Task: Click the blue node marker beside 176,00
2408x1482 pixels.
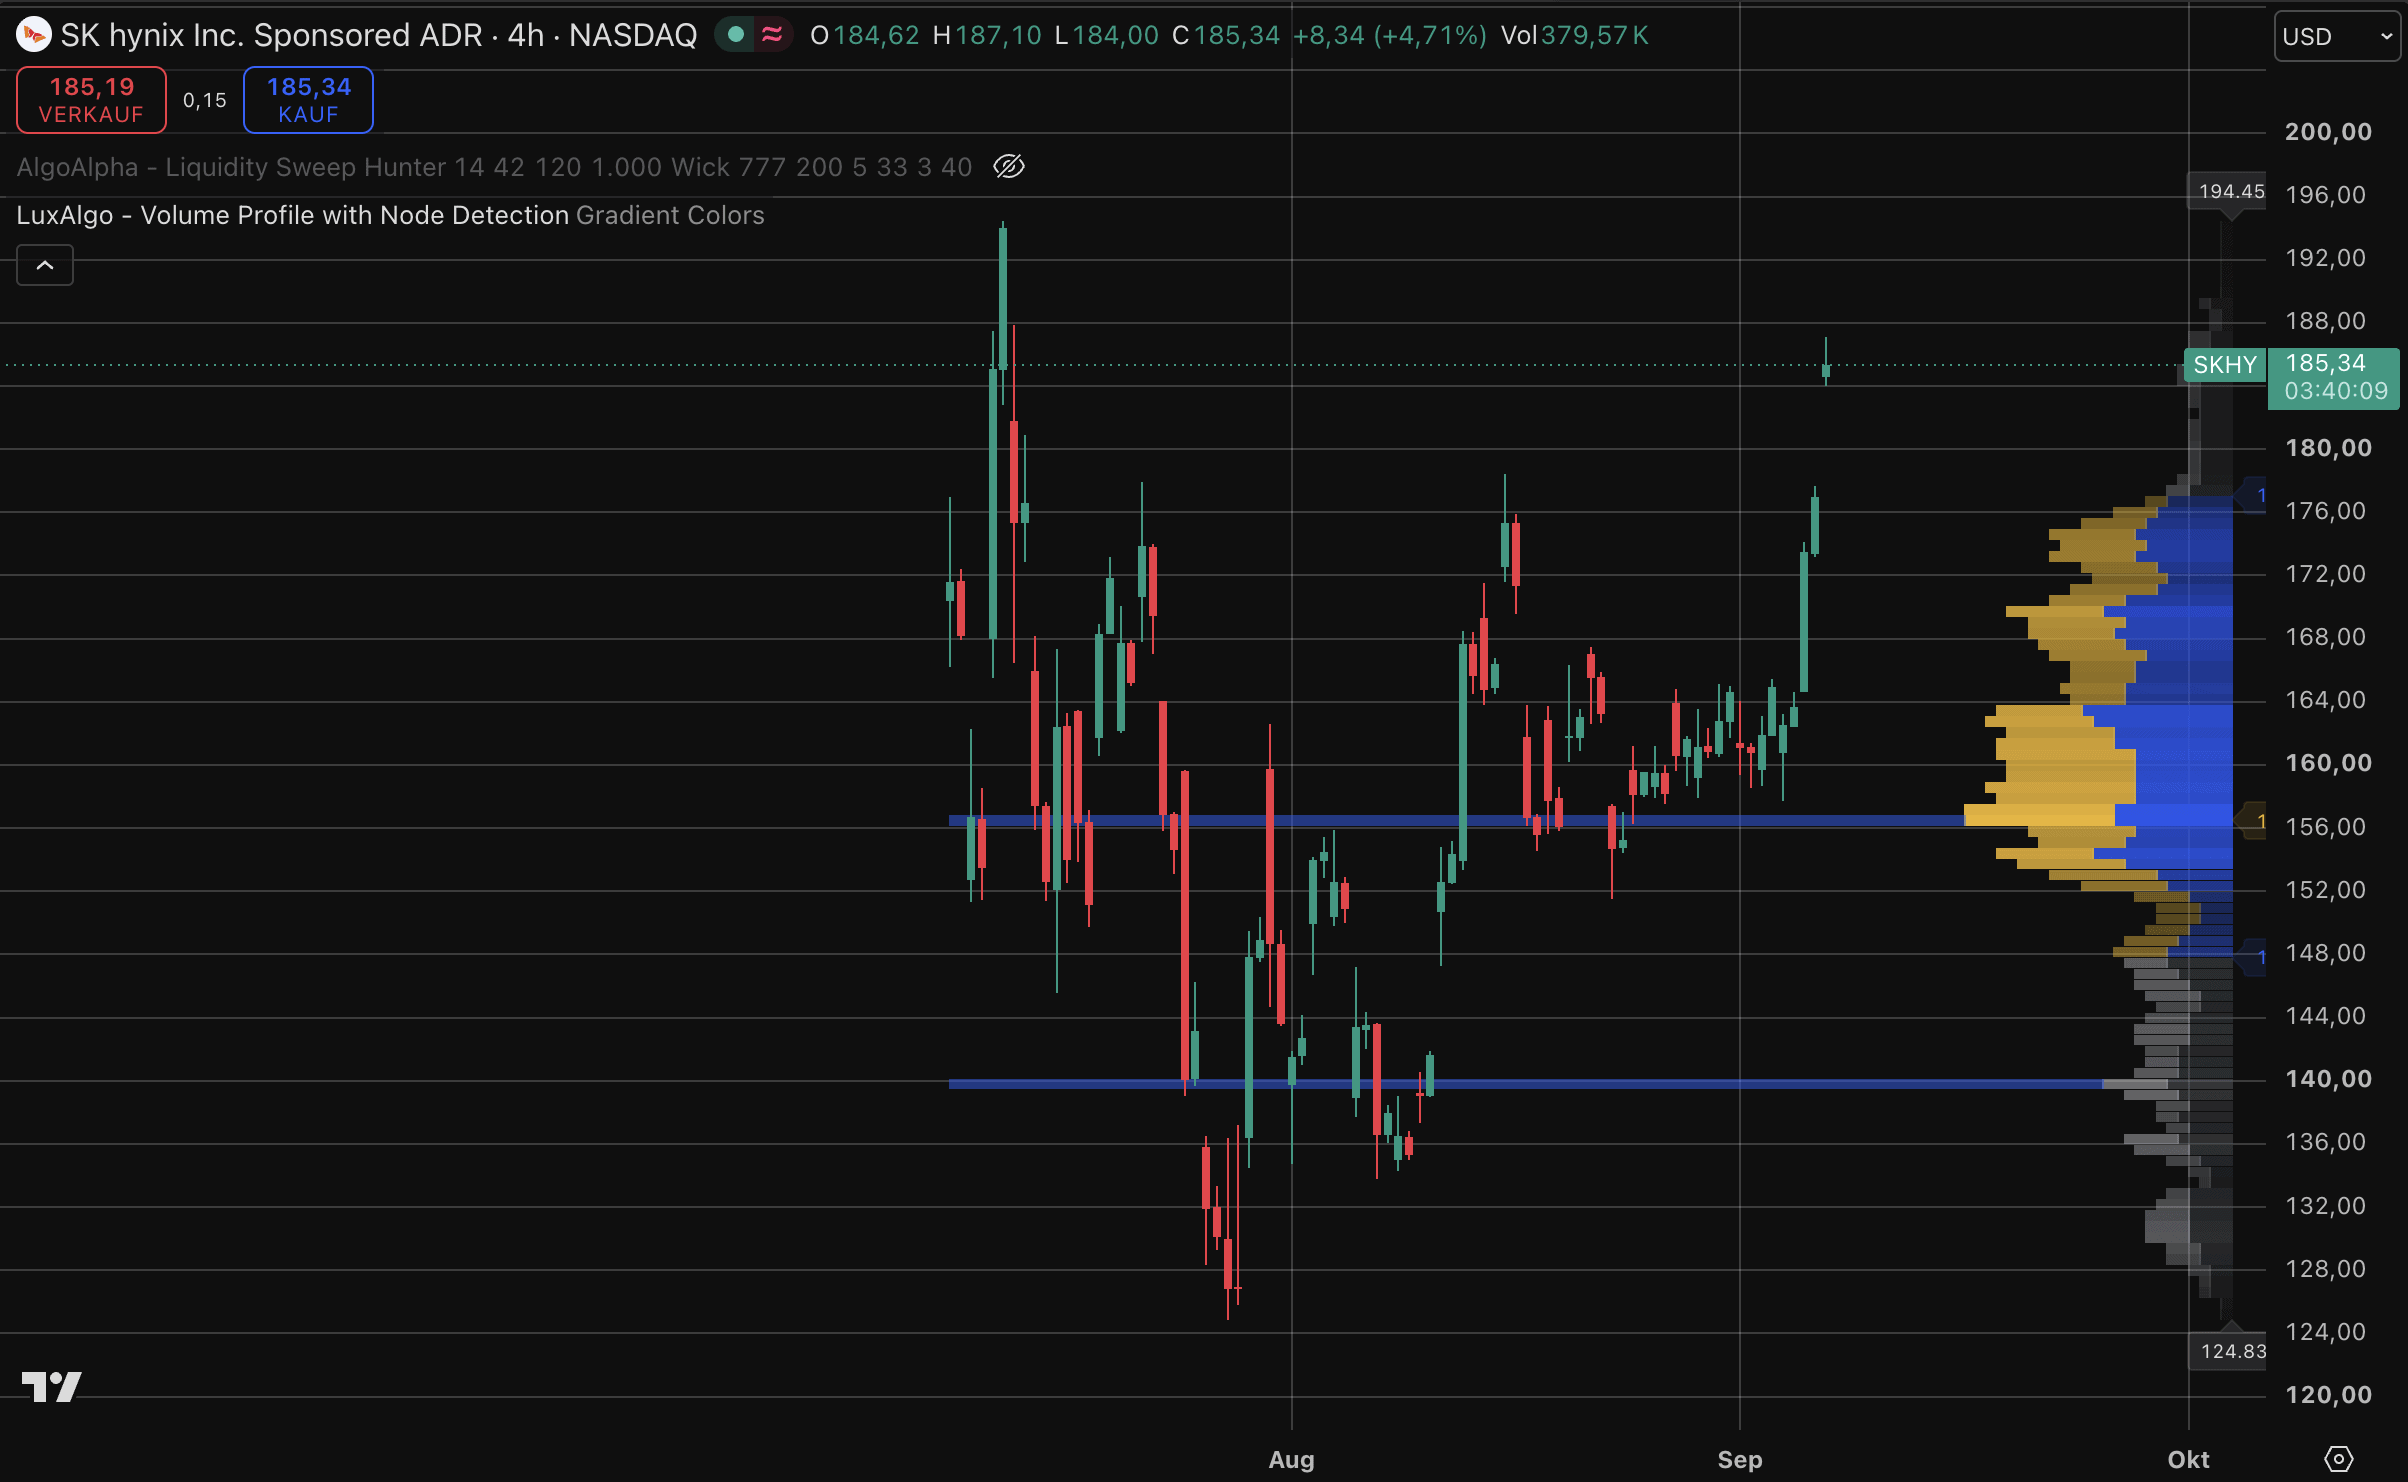Action: (x=2252, y=495)
